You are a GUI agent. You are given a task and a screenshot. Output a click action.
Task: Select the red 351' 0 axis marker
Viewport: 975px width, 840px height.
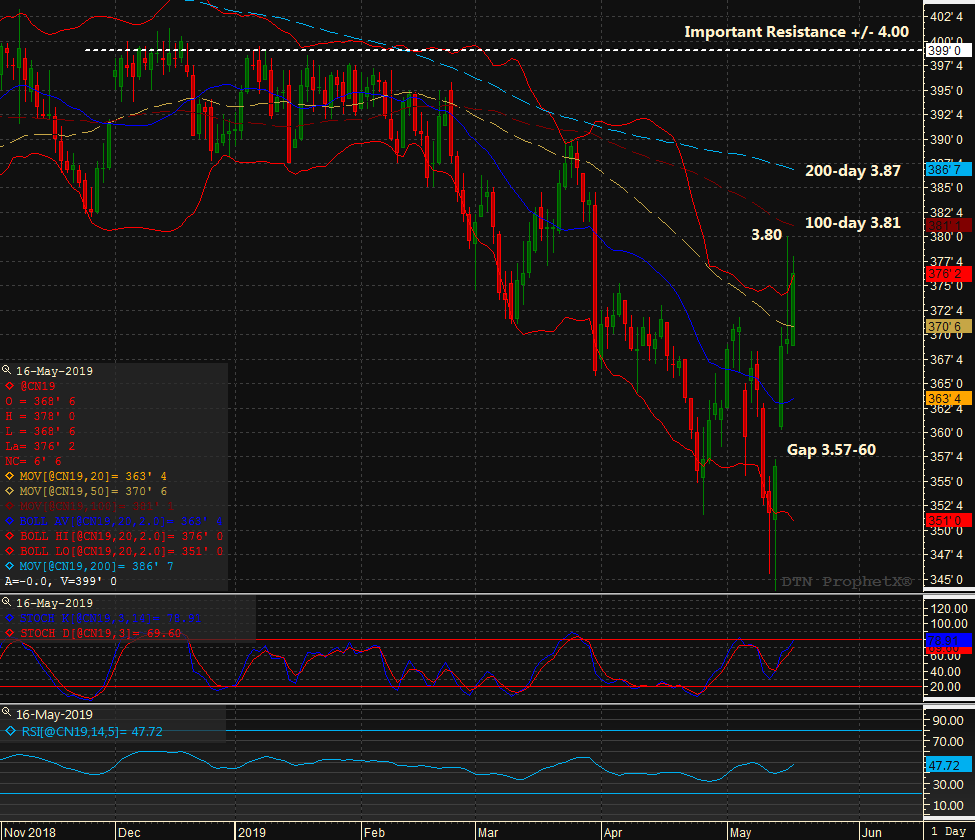(x=948, y=520)
